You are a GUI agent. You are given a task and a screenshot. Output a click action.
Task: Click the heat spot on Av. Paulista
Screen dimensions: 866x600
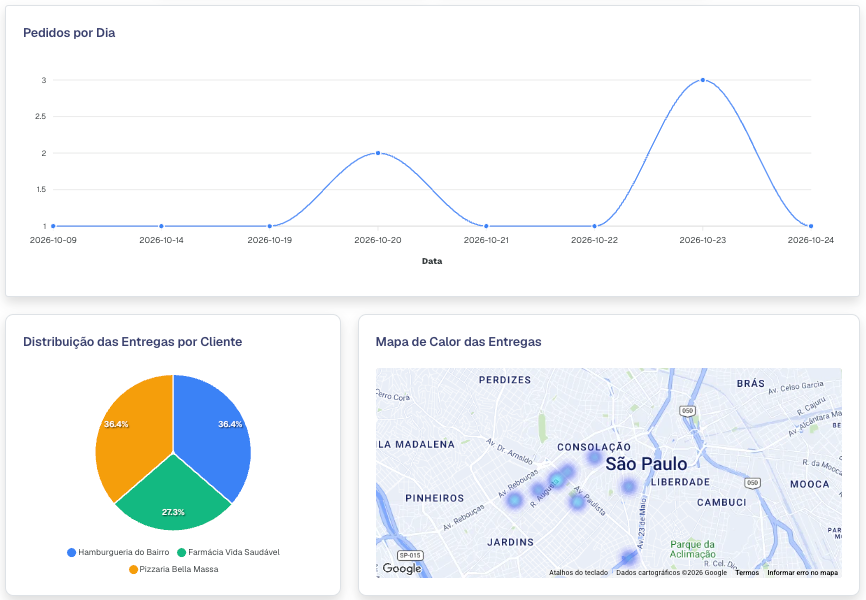(x=577, y=502)
